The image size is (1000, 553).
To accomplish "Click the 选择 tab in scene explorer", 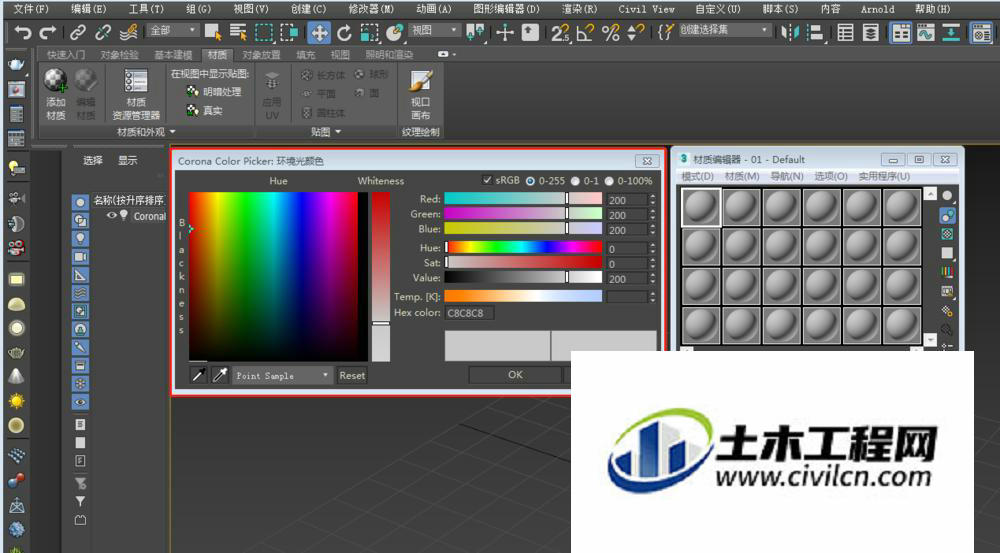I will coord(92,160).
